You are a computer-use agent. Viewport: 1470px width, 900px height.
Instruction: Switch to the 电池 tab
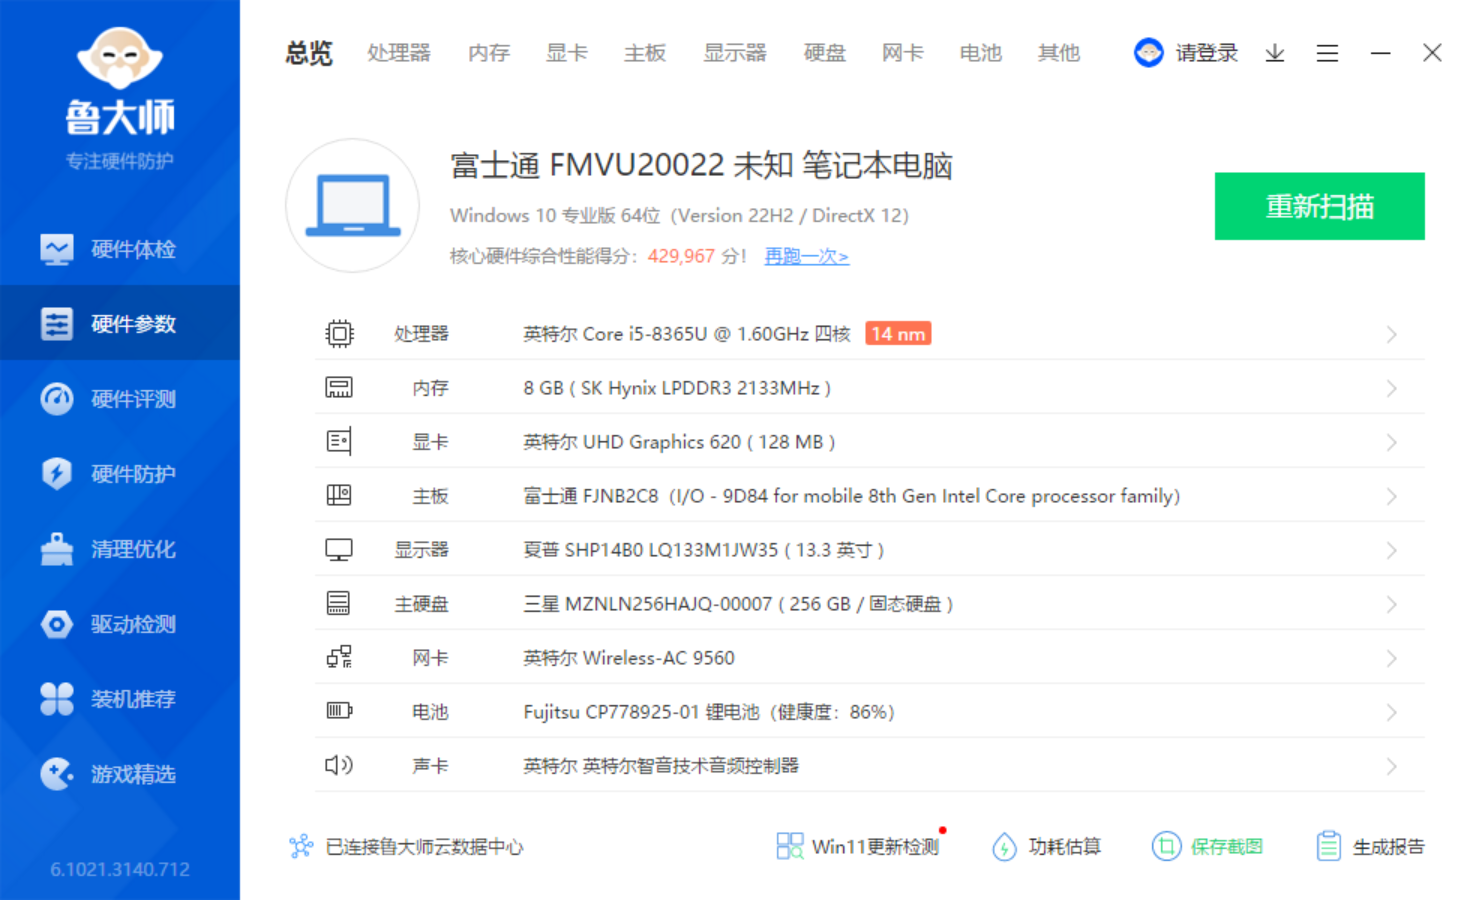click(x=981, y=53)
